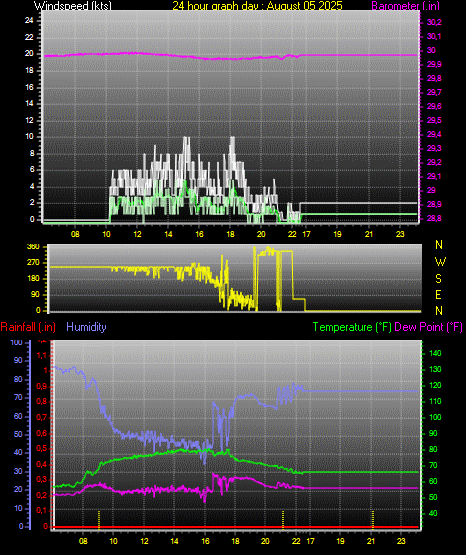Viewport: 466px width, 555px height.
Task: Click the "6" windspeed axis value
Action: tap(32, 170)
